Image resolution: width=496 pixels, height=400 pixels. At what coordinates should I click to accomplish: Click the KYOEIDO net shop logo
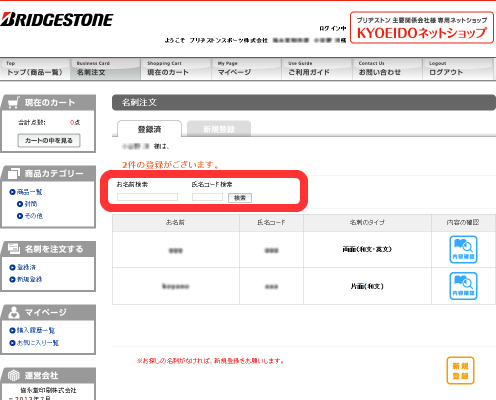coord(422,28)
